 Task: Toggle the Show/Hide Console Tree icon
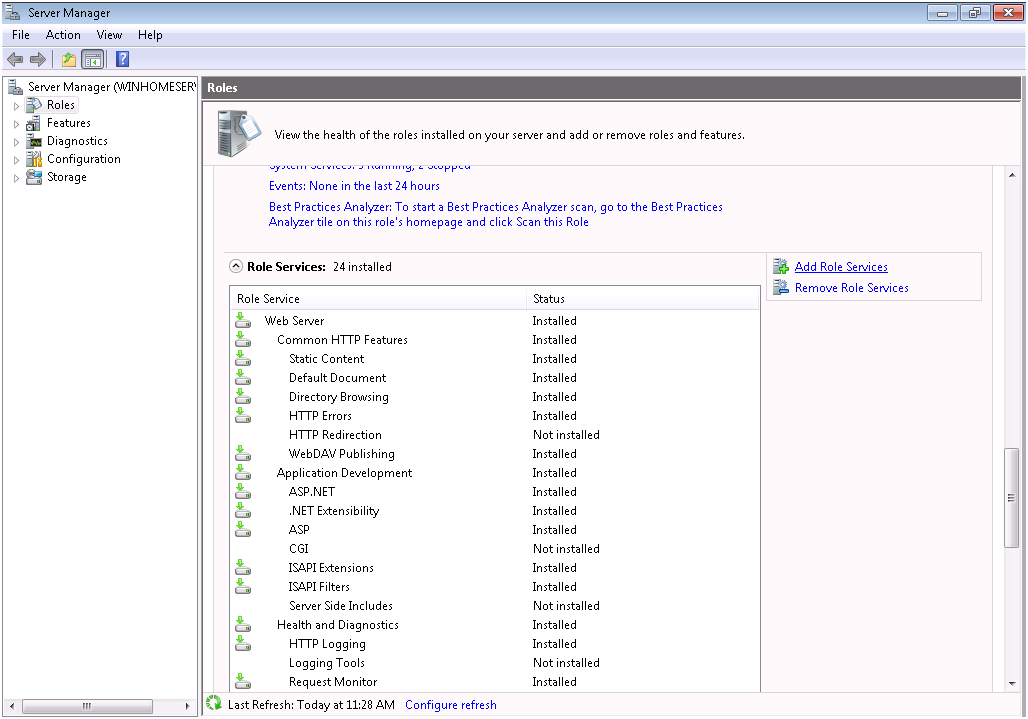(92, 60)
